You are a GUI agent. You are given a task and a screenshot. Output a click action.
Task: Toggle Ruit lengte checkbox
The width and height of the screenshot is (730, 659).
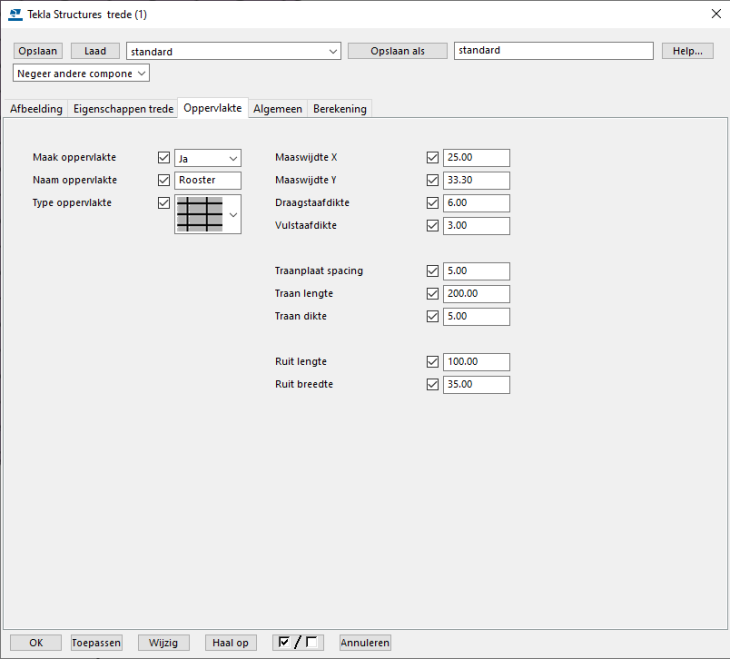click(x=433, y=362)
